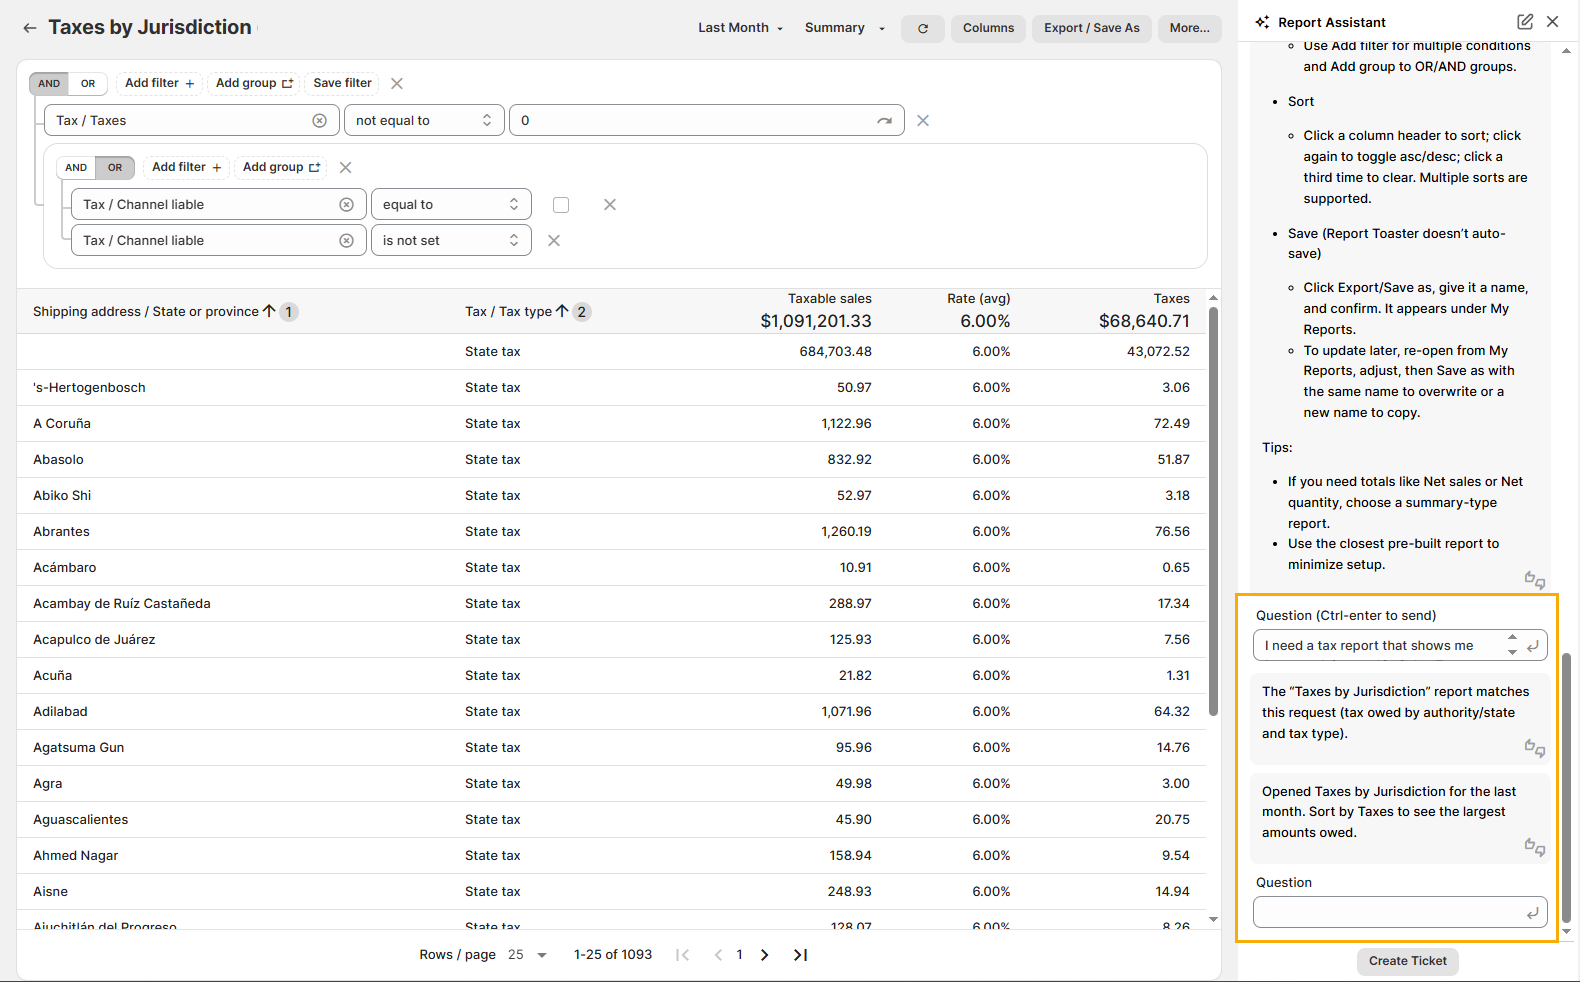1580x982 pixels.
Task: Clear the Tax / Taxes field selection
Action: coord(319,121)
